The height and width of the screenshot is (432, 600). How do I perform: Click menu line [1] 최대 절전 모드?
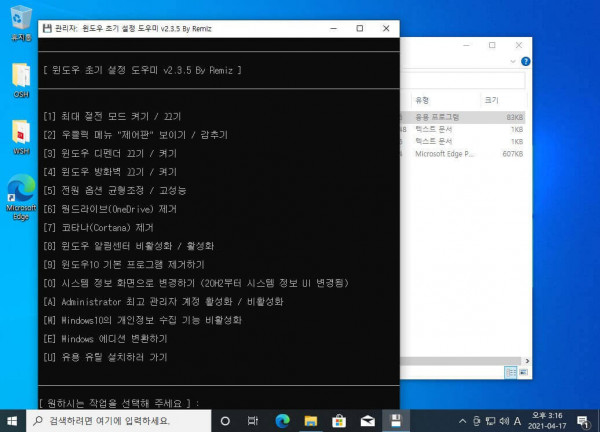click(112, 116)
